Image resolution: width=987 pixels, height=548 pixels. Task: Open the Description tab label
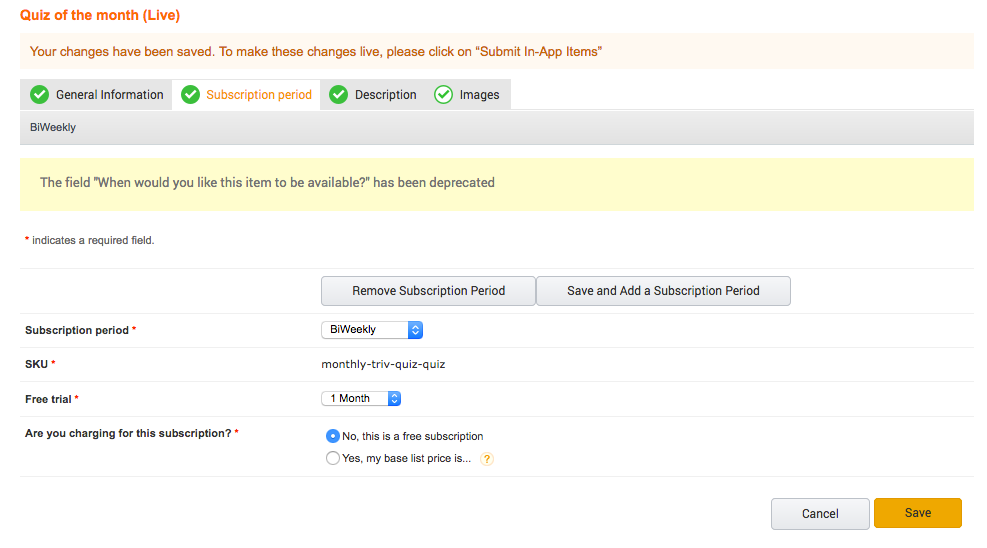click(x=385, y=95)
